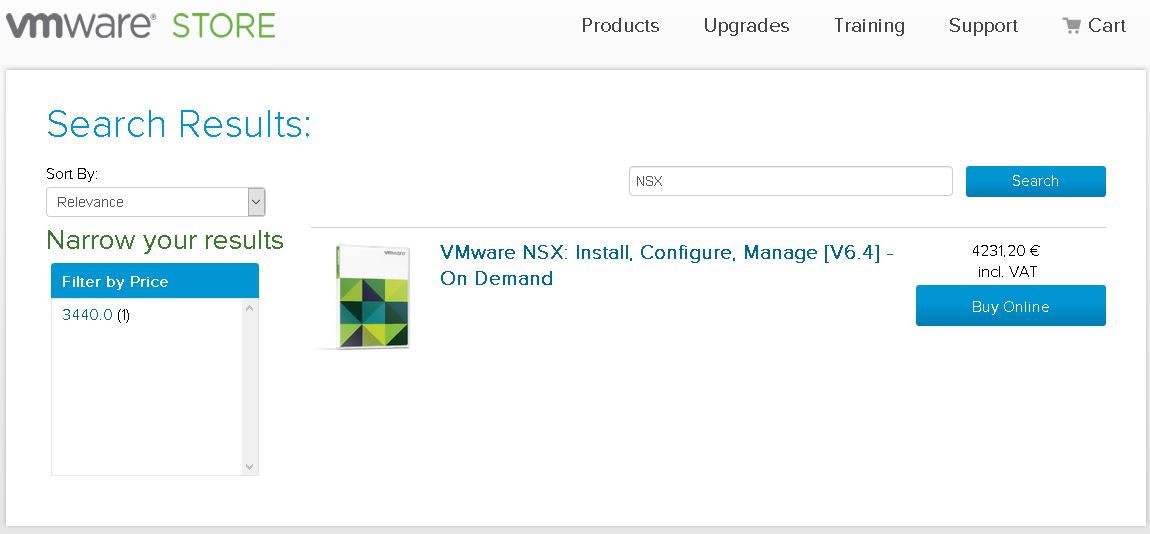This screenshot has width=1150, height=534.
Task: Go to the Upgrades menu
Action: point(746,26)
